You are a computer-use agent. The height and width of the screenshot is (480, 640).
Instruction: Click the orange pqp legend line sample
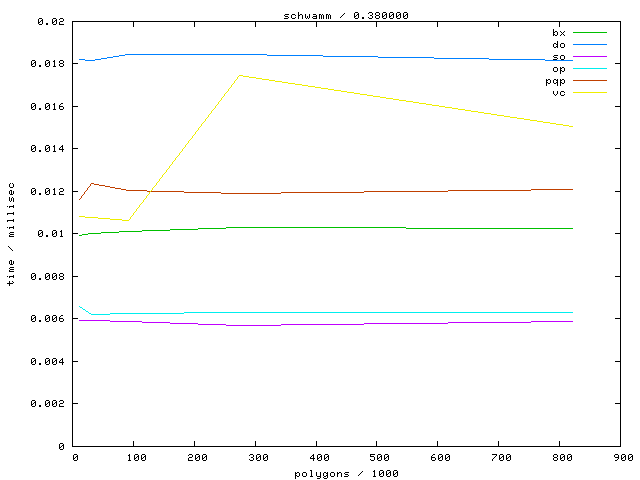590,81
